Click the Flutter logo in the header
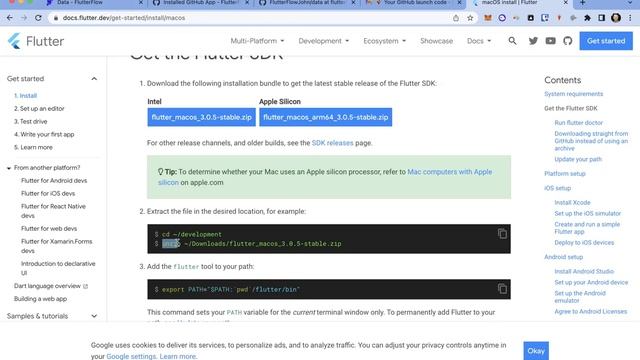Screen dimensions: 640x360 [36, 41]
